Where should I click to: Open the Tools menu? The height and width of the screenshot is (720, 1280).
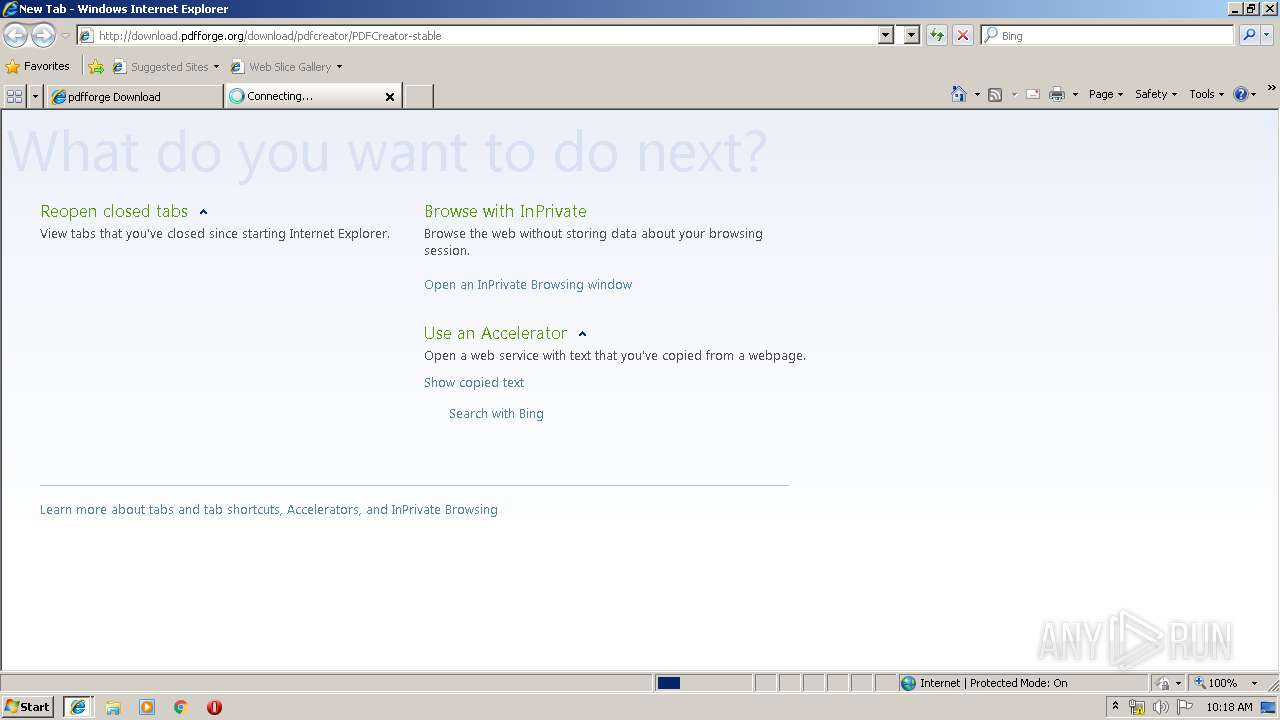[x=1207, y=94]
